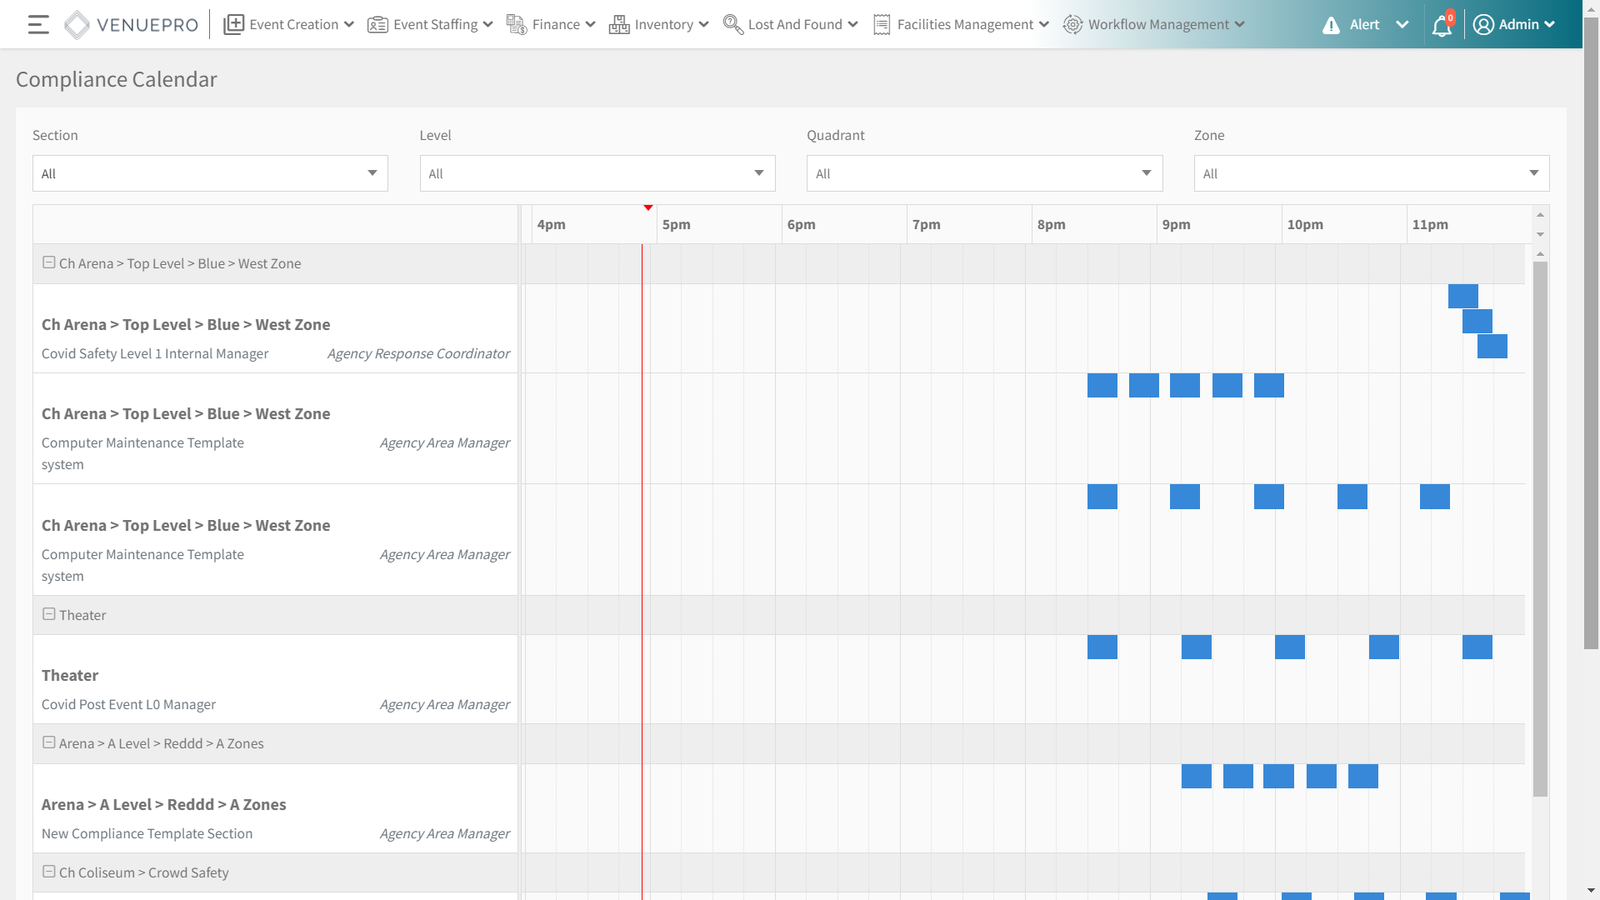Expand the Quadrant filter dropdown
This screenshot has width=1600, height=900.
click(x=984, y=173)
